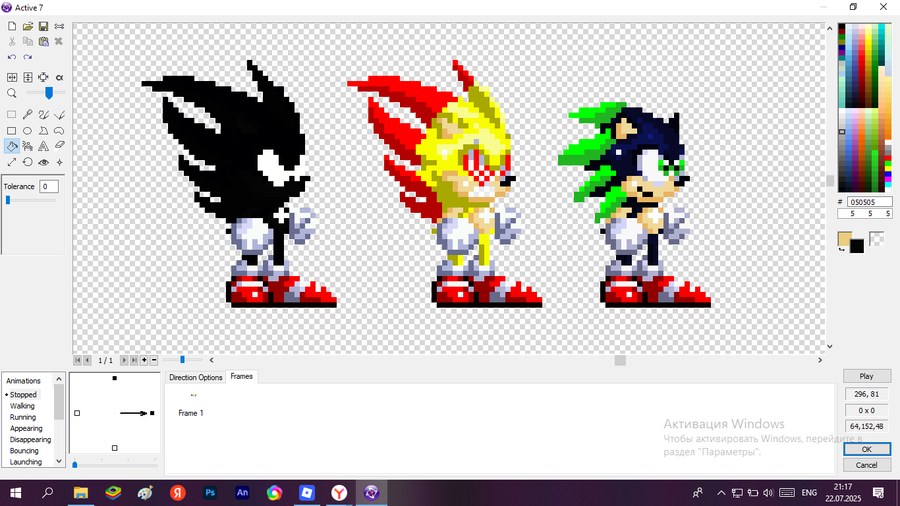Click the crop image icon
This screenshot has width=900, height=506.
coord(43,77)
